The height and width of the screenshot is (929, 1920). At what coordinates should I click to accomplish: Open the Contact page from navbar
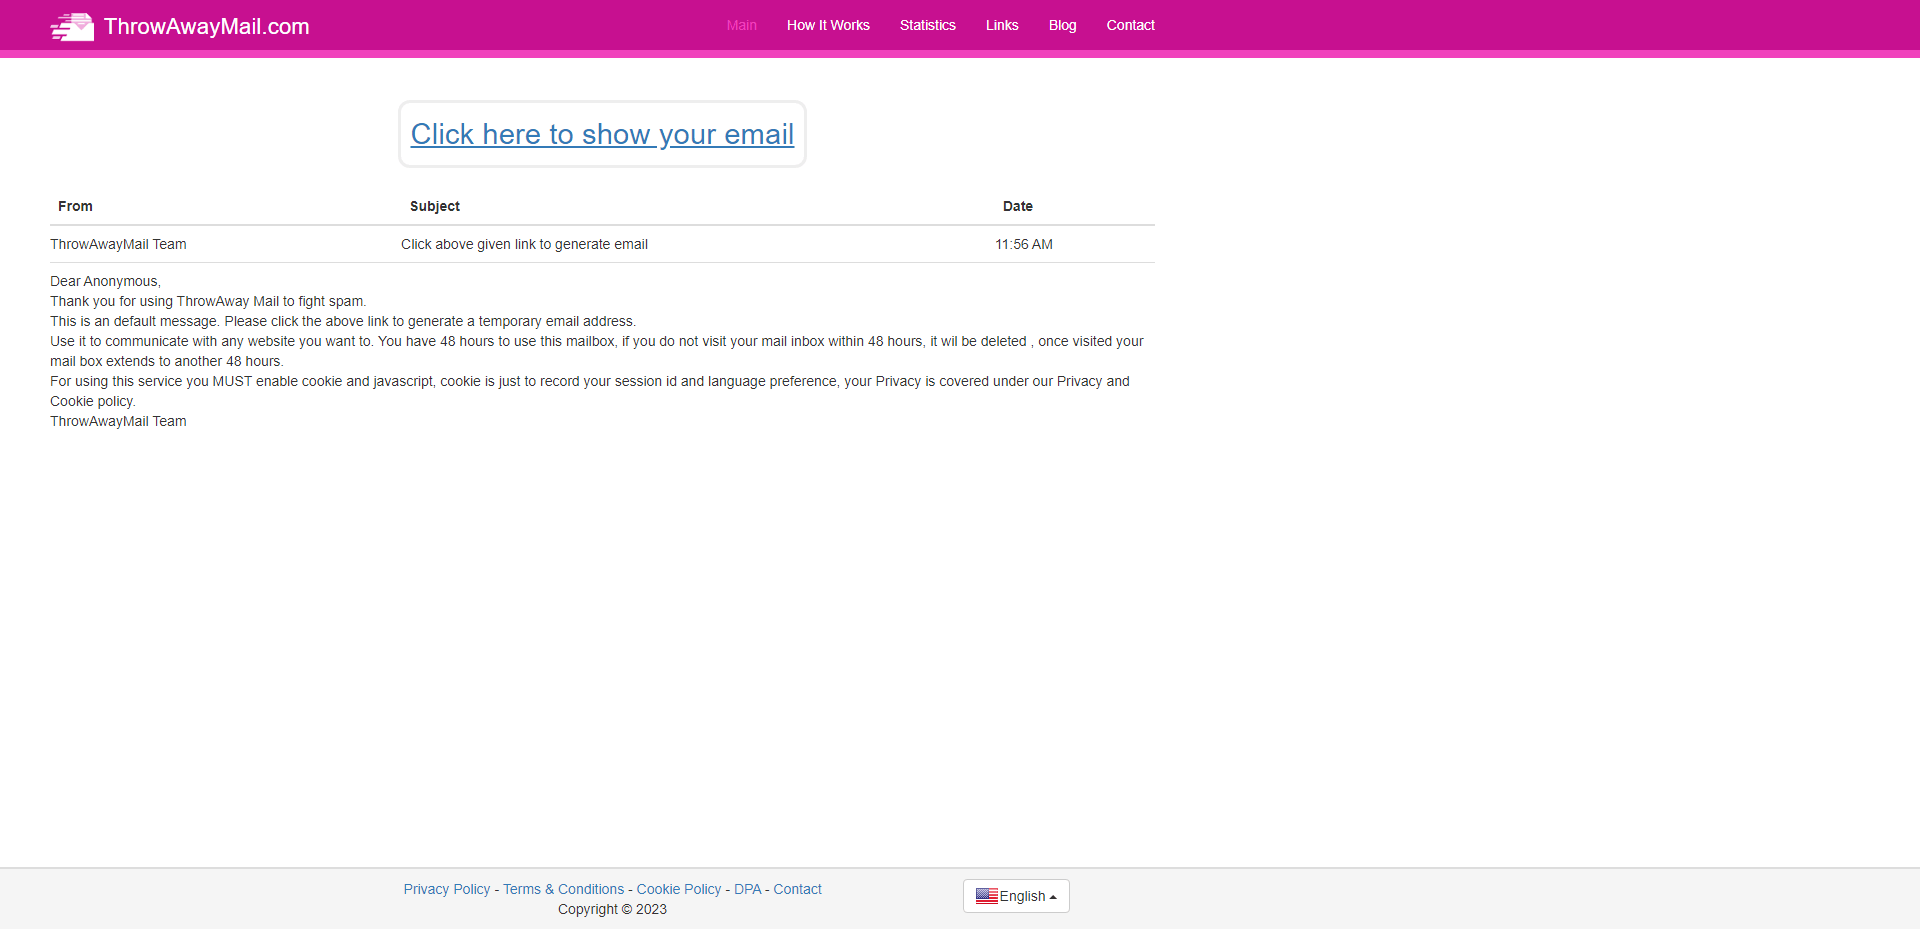[1130, 25]
